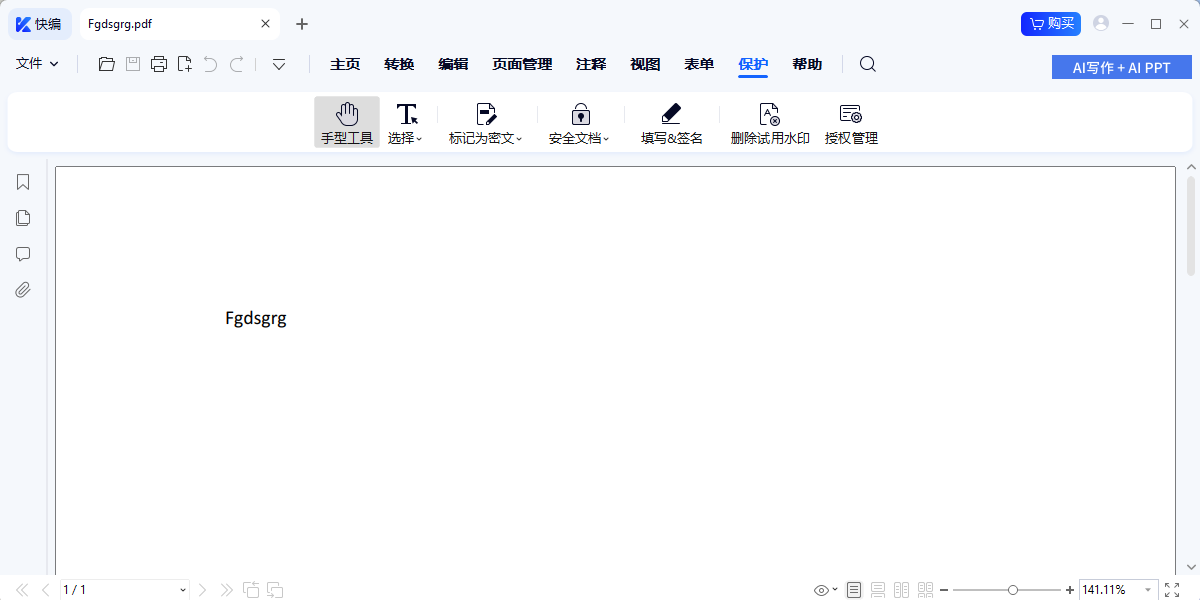Switch to the 注释 tab
The height and width of the screenshot is (600, 1200).
tap(591, 64)
